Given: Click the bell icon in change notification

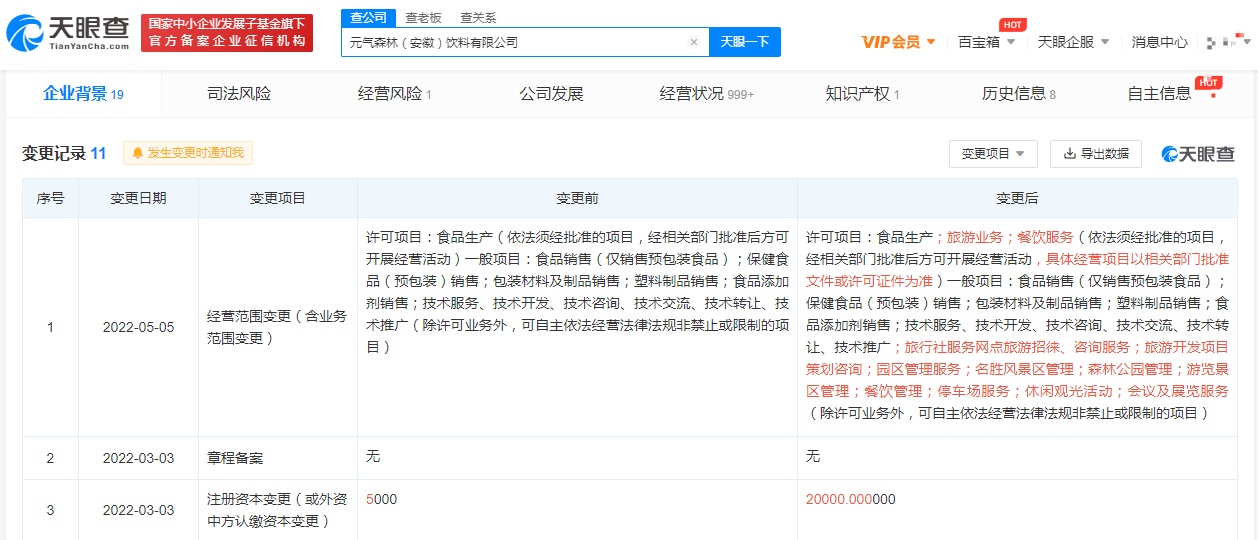Looking at the screenshot, I should pyautogui.click(x=137, y=153).
